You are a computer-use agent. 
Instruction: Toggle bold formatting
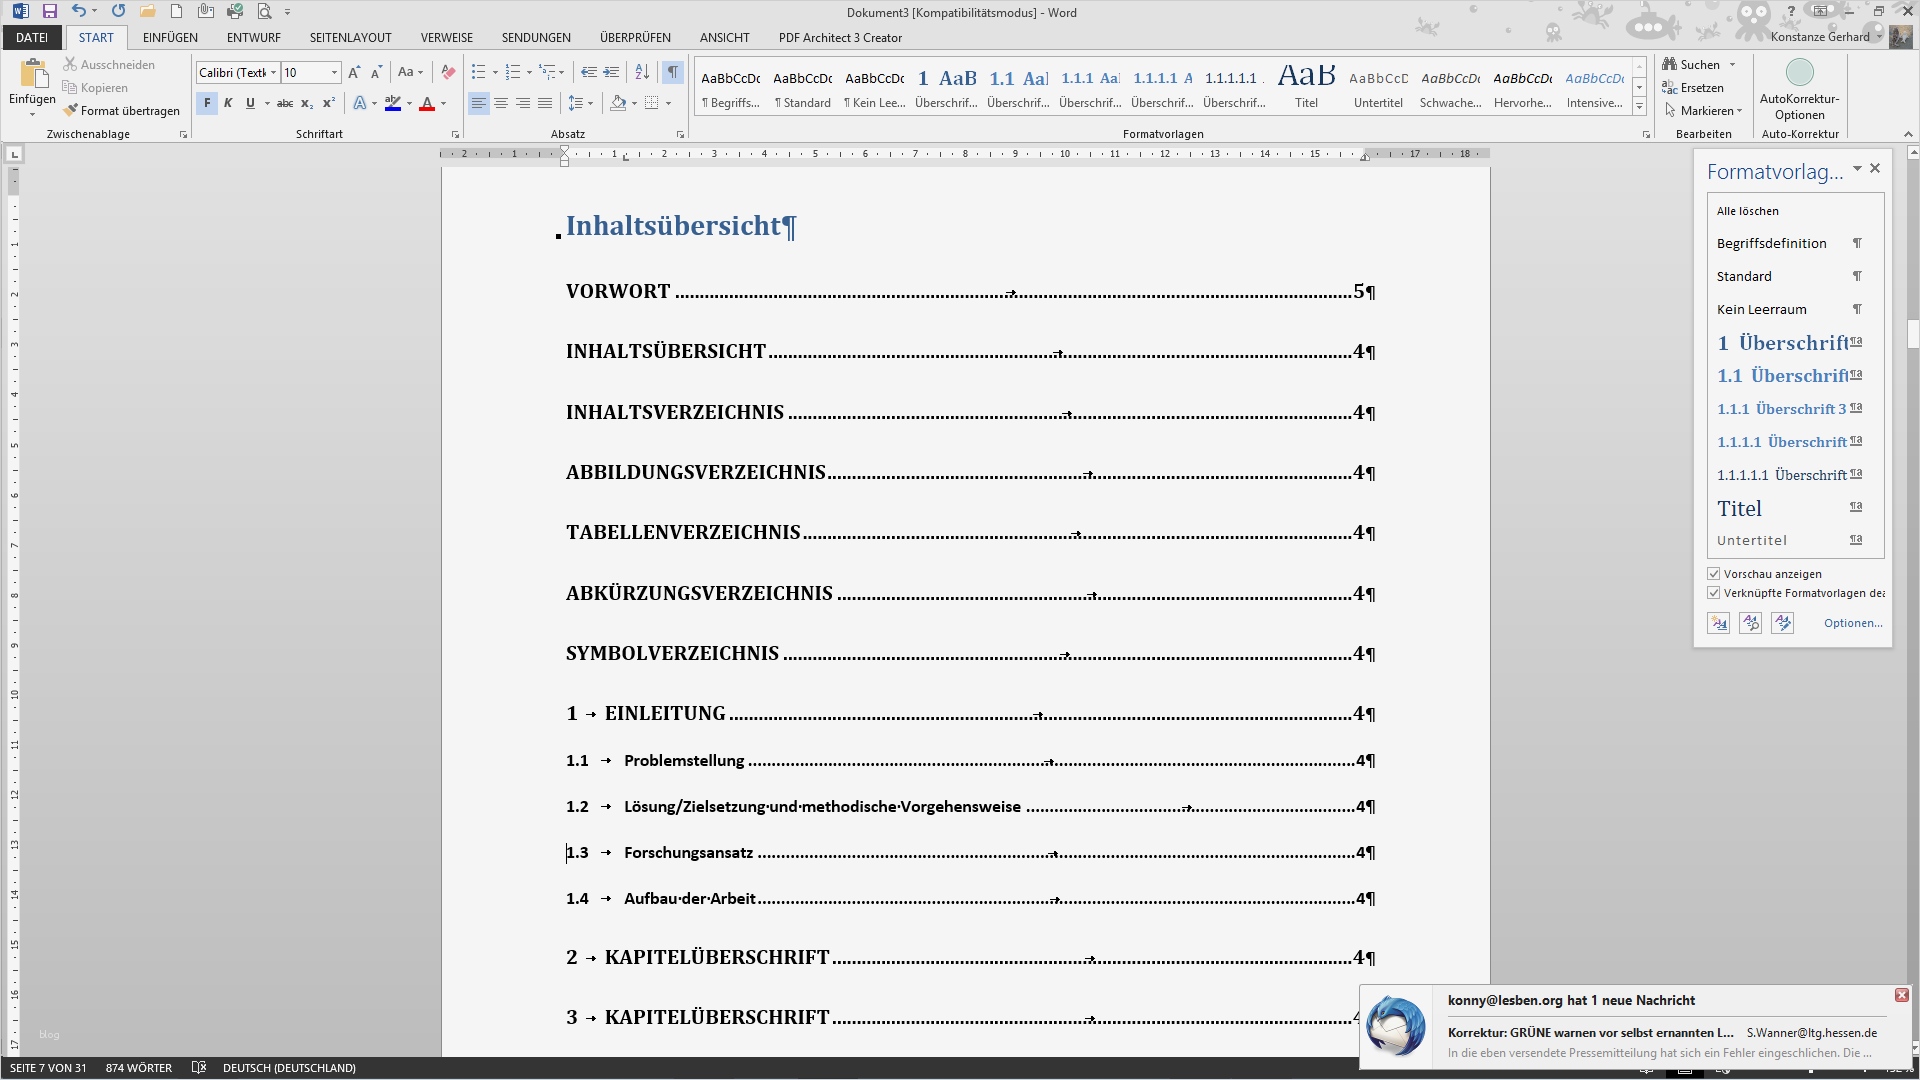(x=207, y=103)
